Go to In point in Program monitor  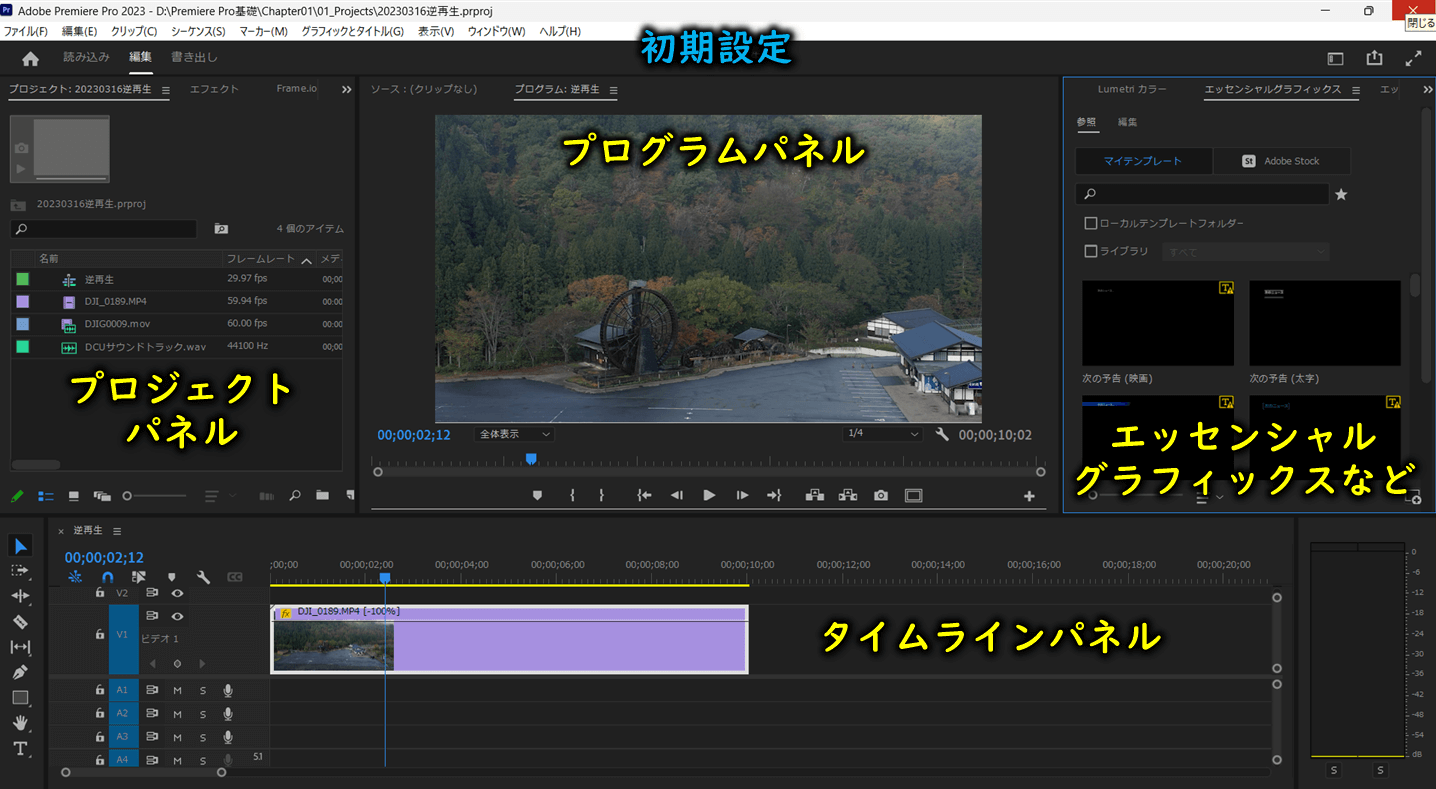click(x=644, y=495)
